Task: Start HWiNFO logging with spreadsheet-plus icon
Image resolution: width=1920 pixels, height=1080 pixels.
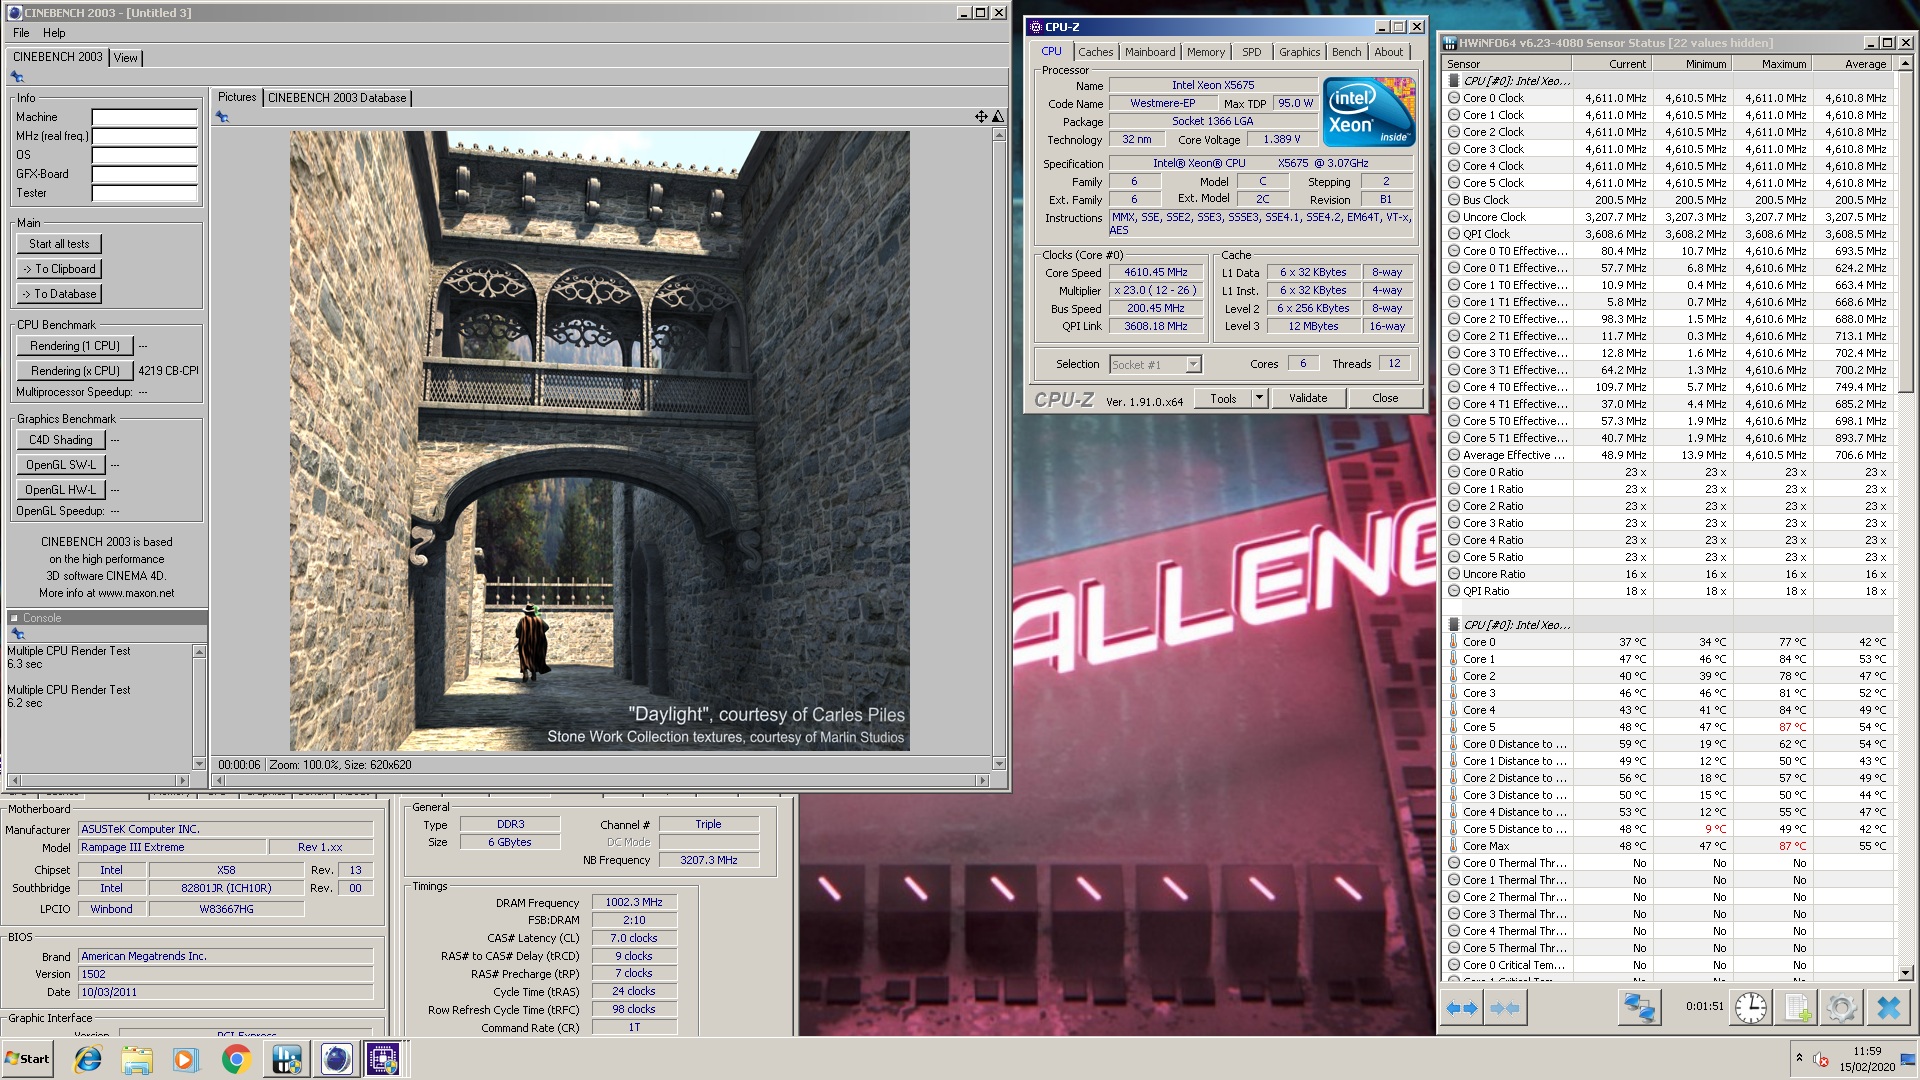Action: click(1797, 1007)
